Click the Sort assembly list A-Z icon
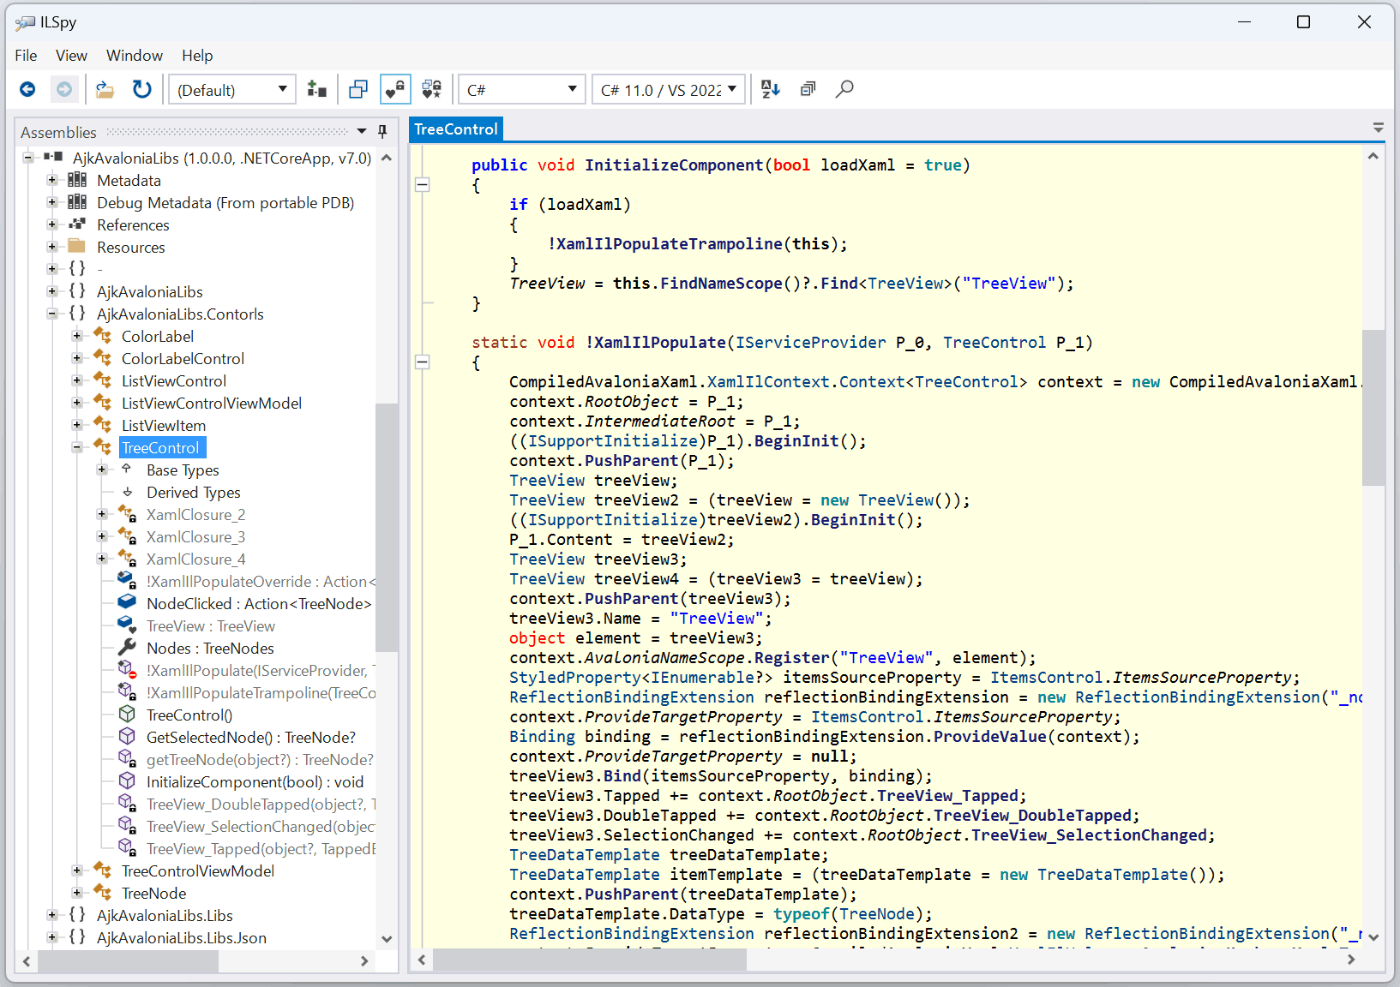 [x=770, y=90]
